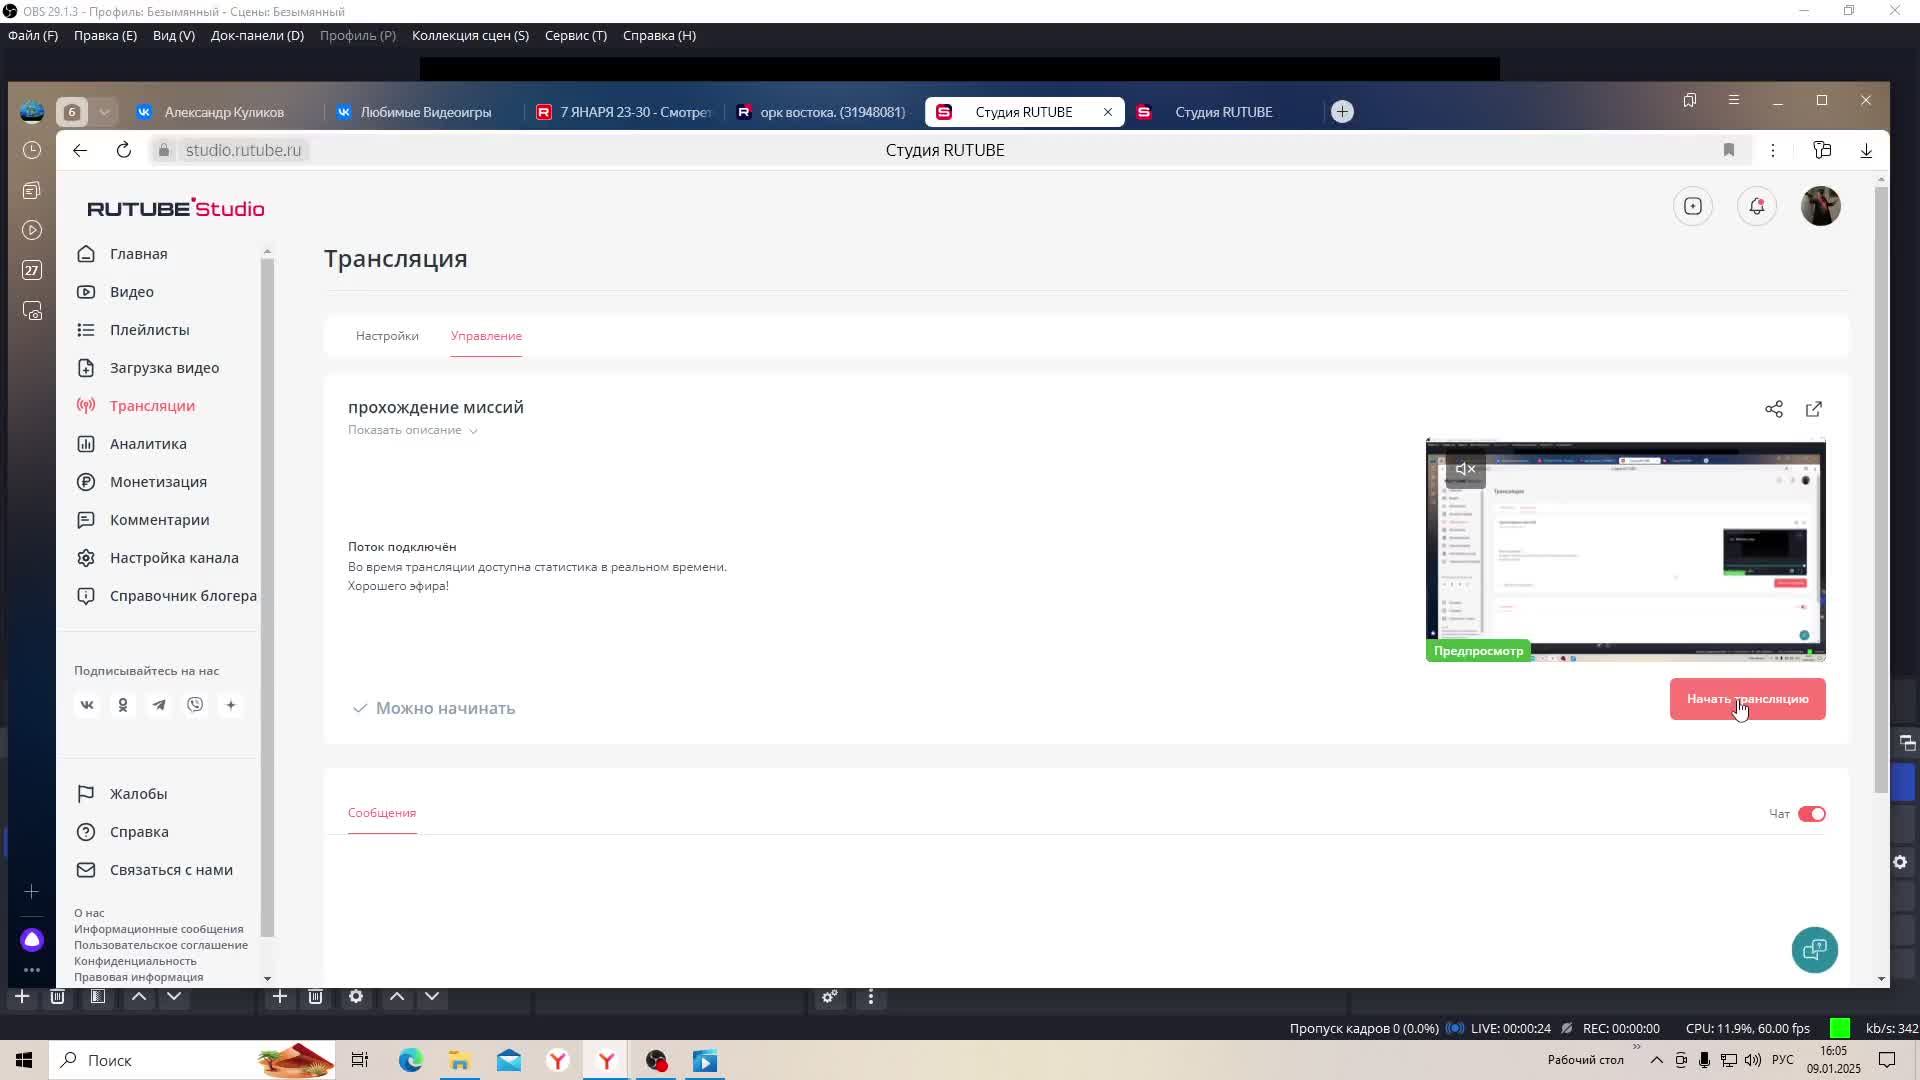The width and height of the screenshot is (1920, 1080).
Task: Go to Трансляции section
Action: click(136, 406)
